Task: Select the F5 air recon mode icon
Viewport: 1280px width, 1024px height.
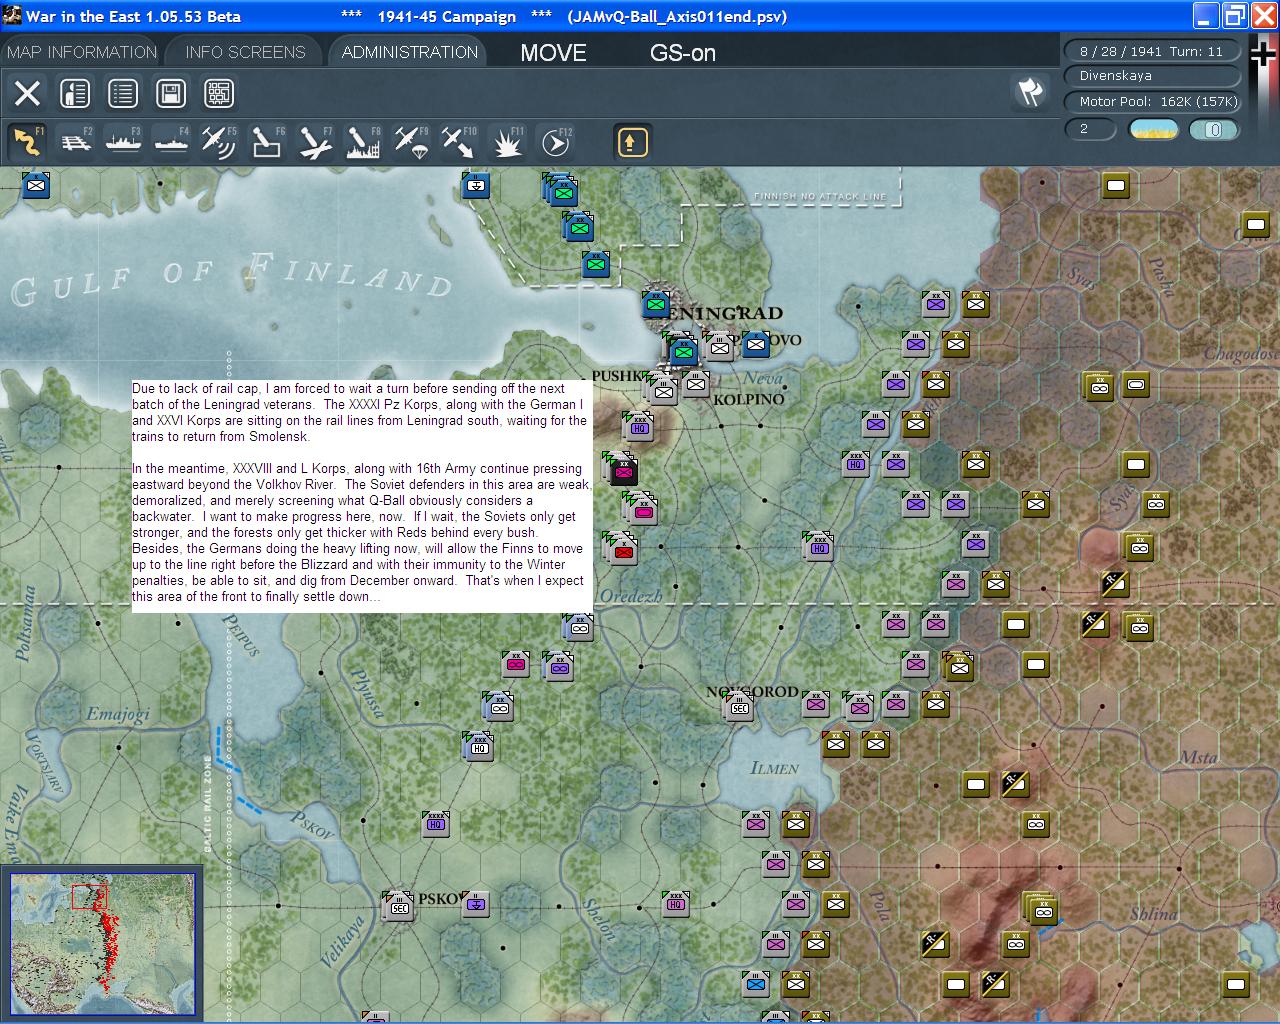Action: point(219,142)
